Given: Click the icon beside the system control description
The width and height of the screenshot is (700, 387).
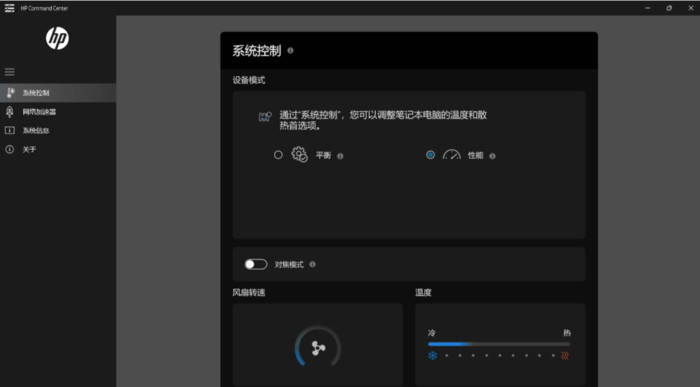Looking at the screenshot, I should [x=265, y=117].
